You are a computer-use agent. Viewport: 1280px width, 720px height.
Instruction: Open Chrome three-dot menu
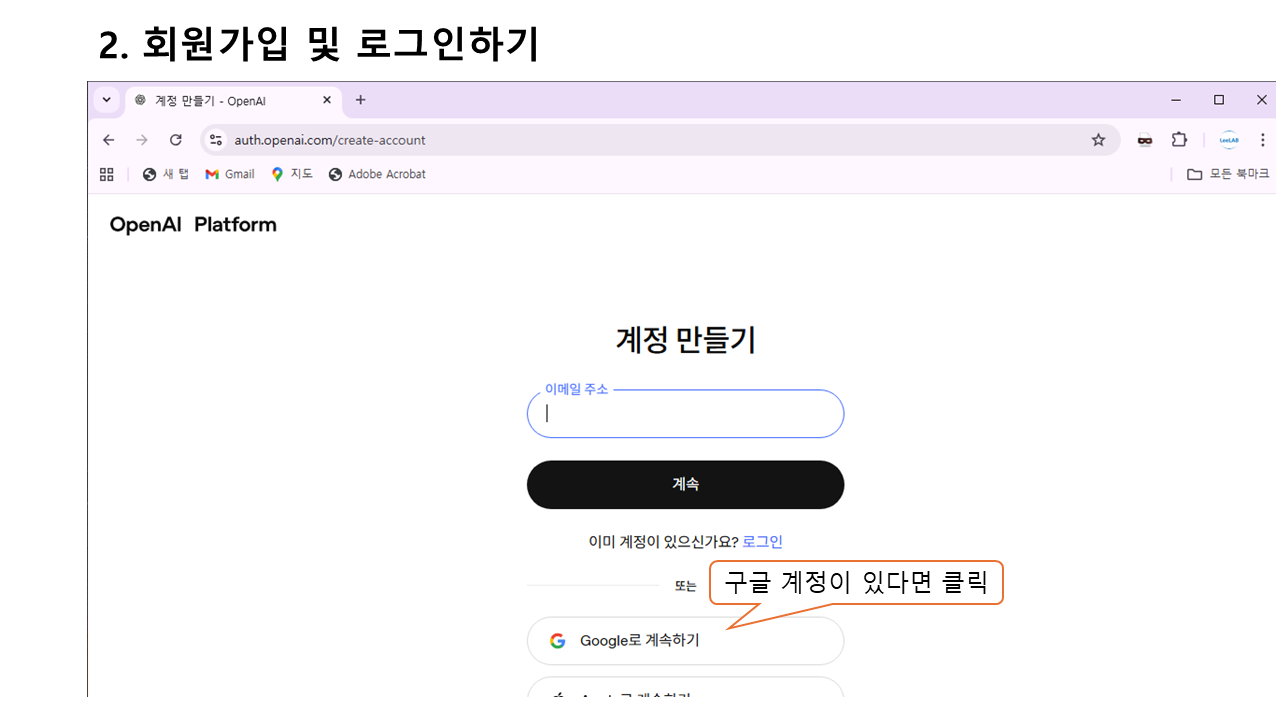[1262, 140]
